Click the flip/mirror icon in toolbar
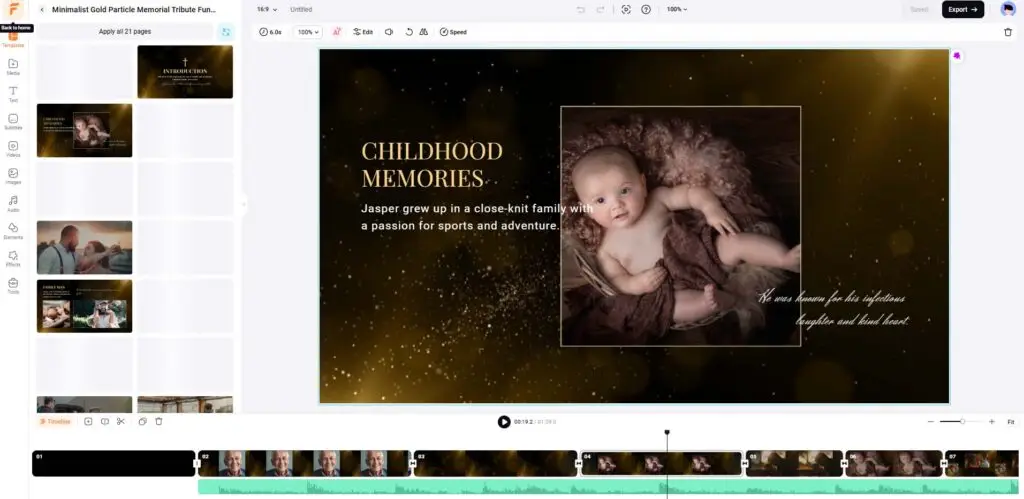This screenshot has width=1024, height=499. 424,32
